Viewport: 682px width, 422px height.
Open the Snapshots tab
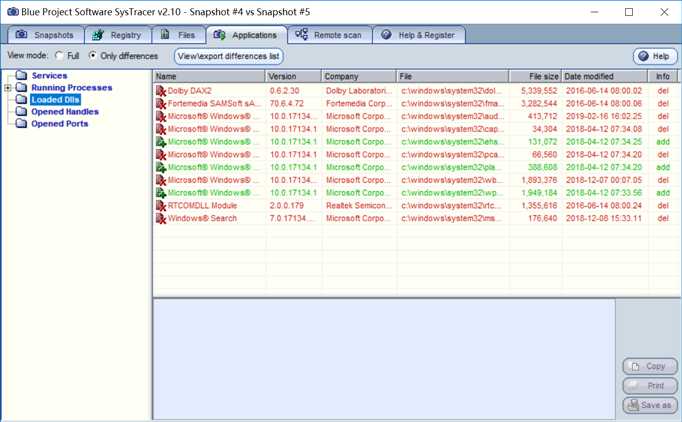[46, 35]
